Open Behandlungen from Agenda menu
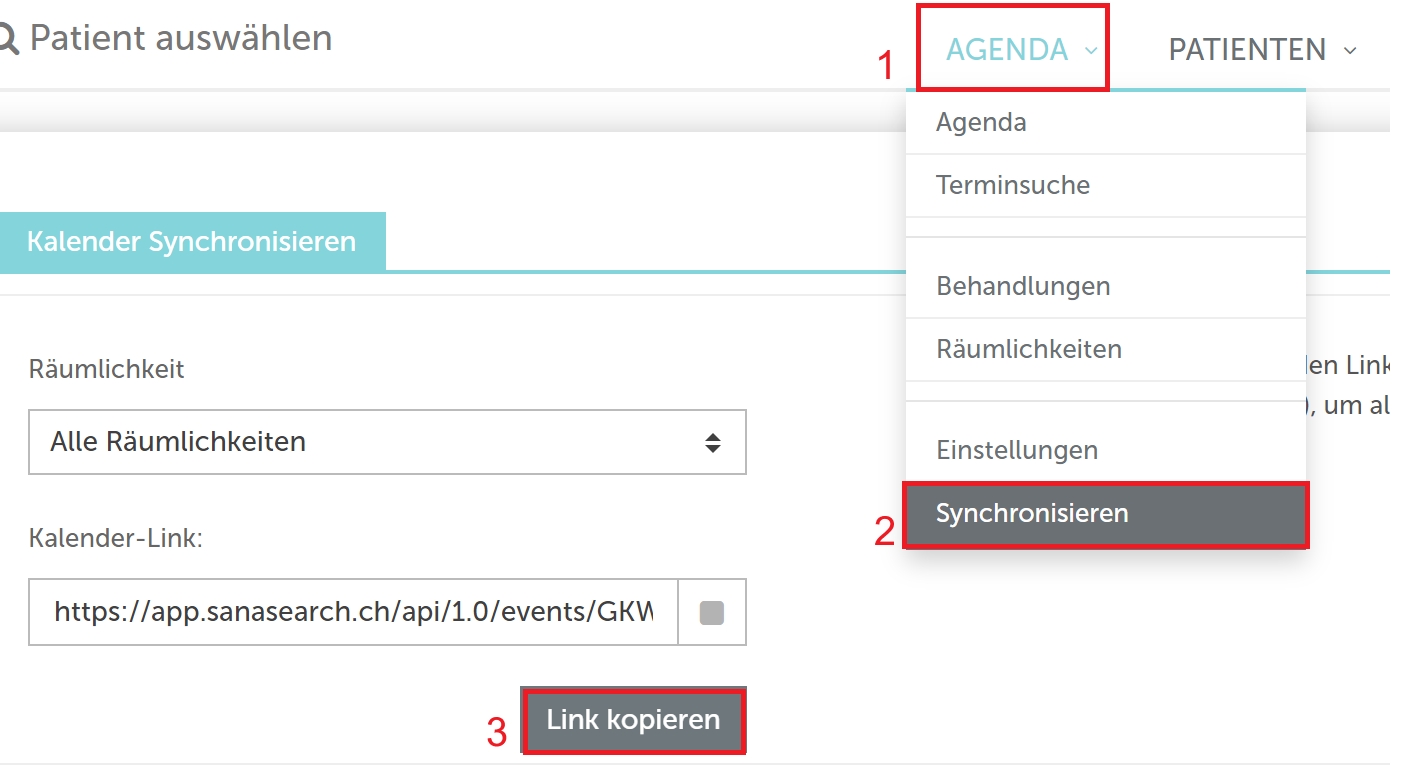1411x765 pixels. (x=1106, y=286)
